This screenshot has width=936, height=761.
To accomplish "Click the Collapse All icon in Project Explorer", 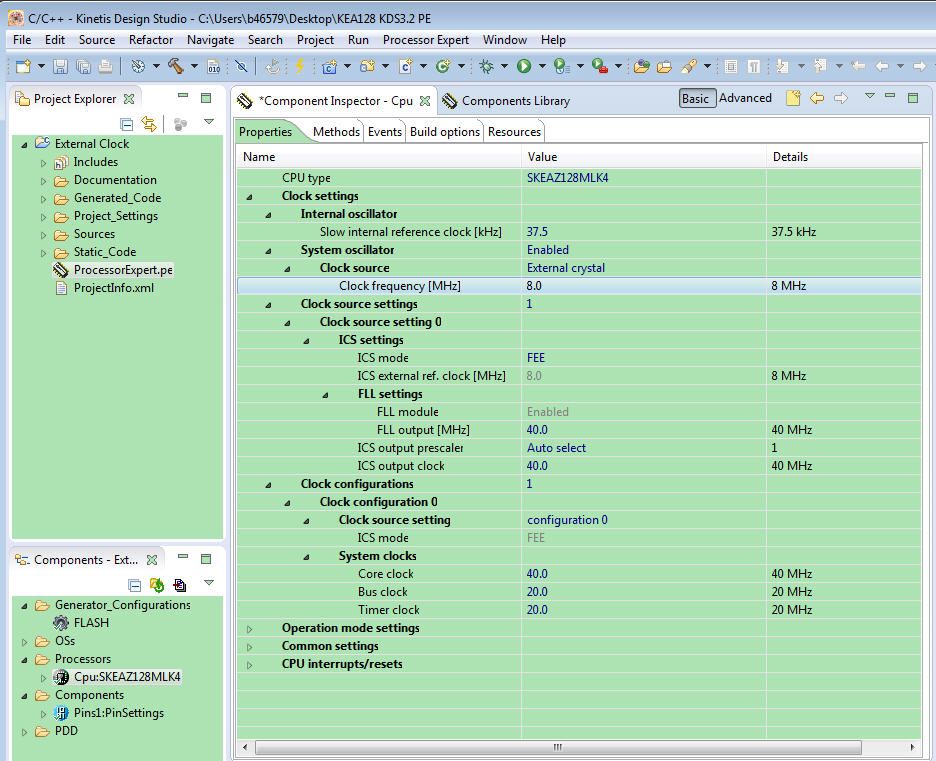I will point(126,124).
